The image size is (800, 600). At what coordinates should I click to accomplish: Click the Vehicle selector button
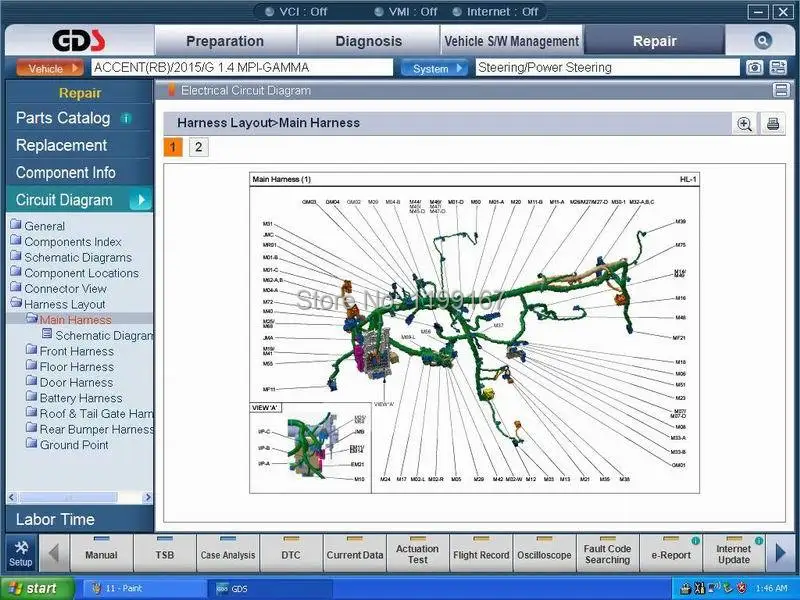(x=49, y=68)
